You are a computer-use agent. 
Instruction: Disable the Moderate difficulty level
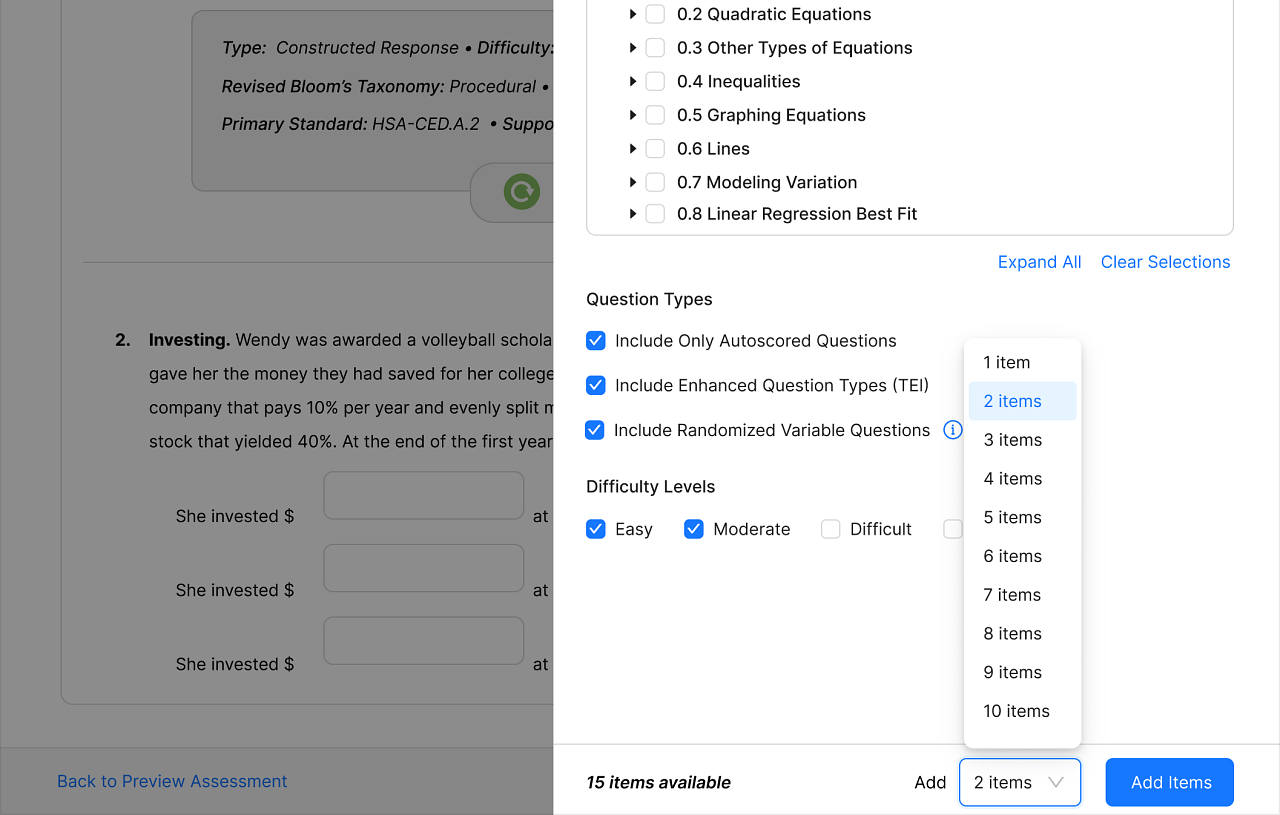click(x=693, y=529)
